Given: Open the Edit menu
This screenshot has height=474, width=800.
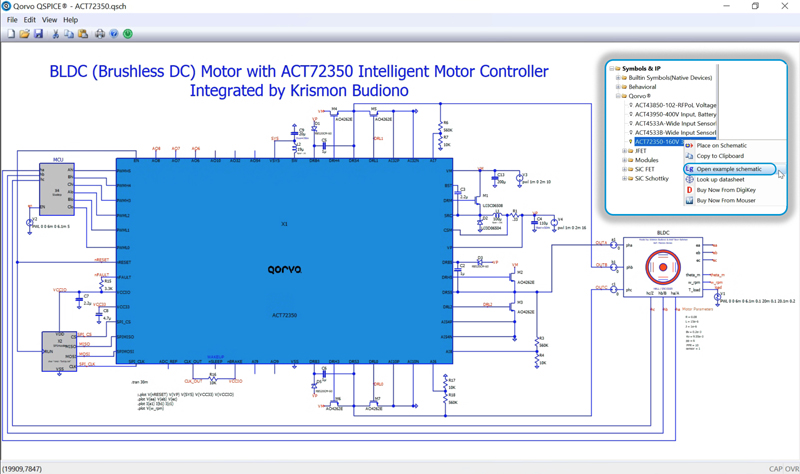Looking at the screenshot, I should click(x=30, y=19).
